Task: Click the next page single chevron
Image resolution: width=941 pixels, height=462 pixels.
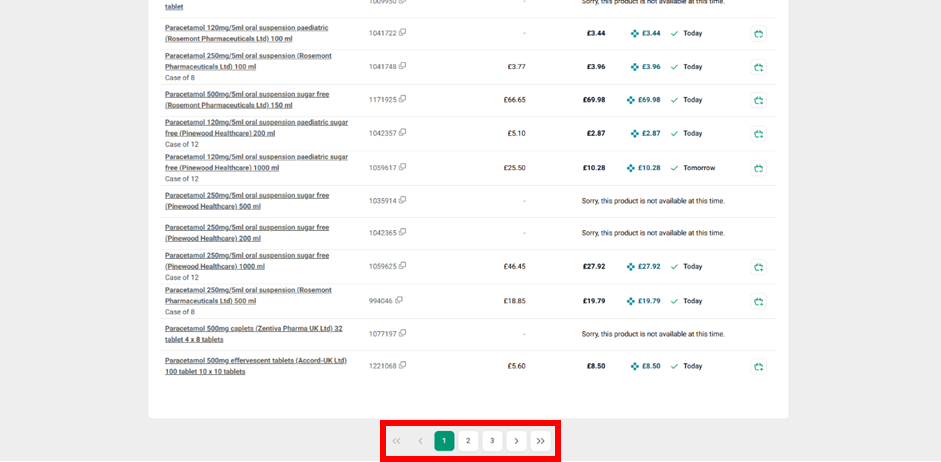Action: pyautogui.click(x=516, y=441)
